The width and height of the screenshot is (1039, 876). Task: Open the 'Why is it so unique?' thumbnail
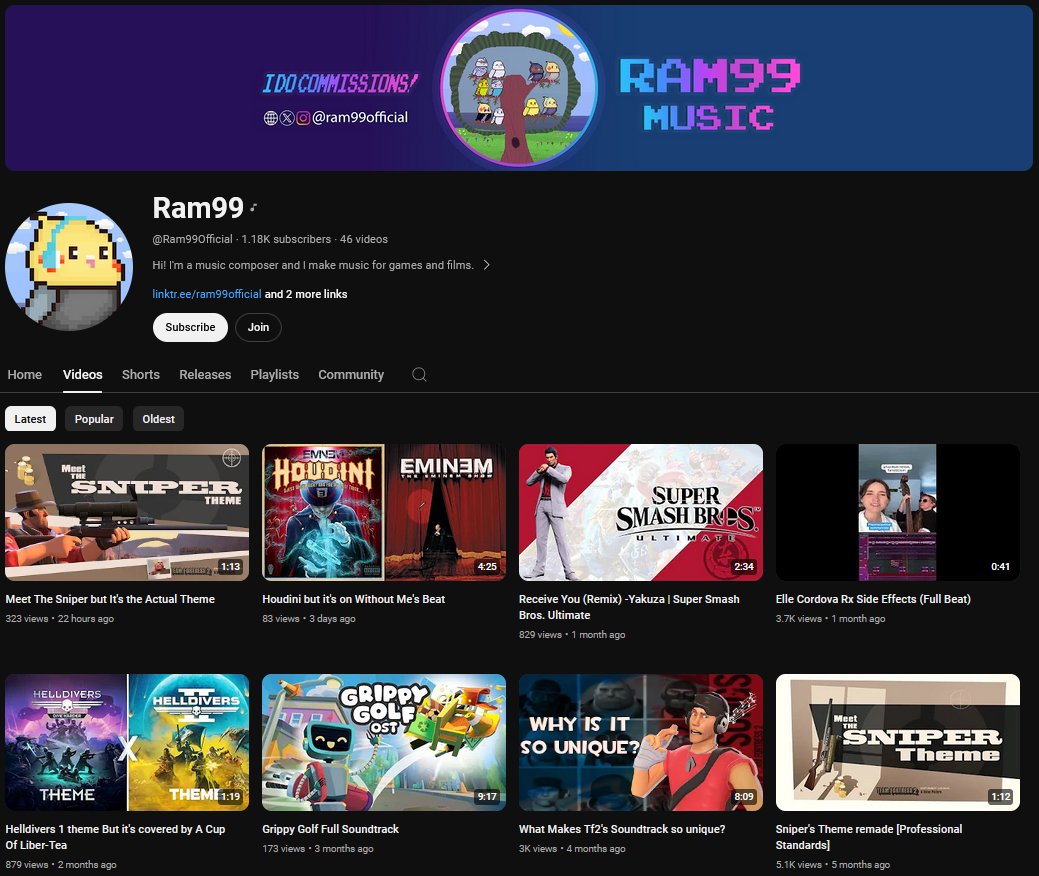tap(641, 742)
